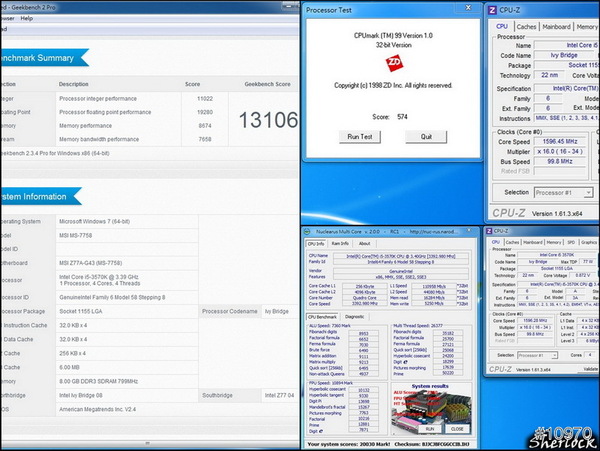Switch to the About tab in Nuclearus
The width and height of the screenshot is (600, 451).
pos(364,243)
